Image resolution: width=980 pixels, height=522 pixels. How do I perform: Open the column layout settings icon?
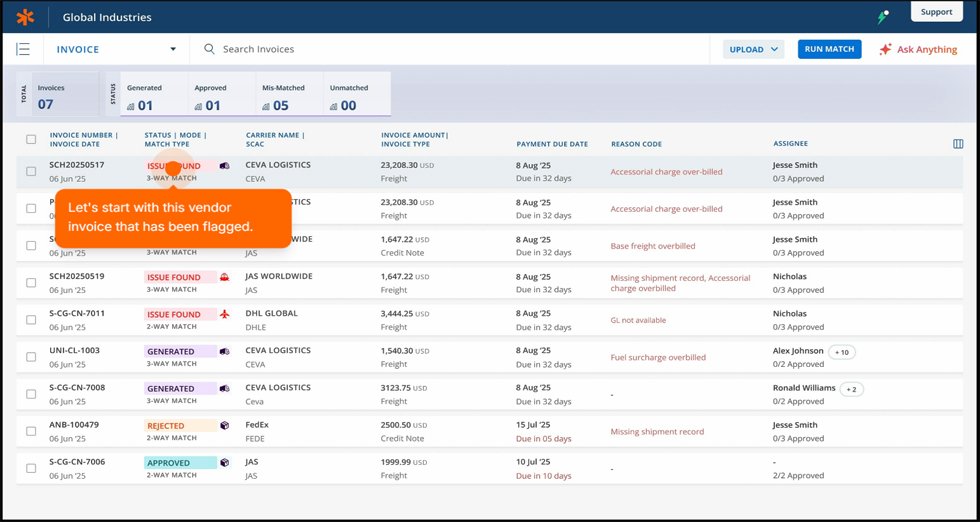click(958, 144)
